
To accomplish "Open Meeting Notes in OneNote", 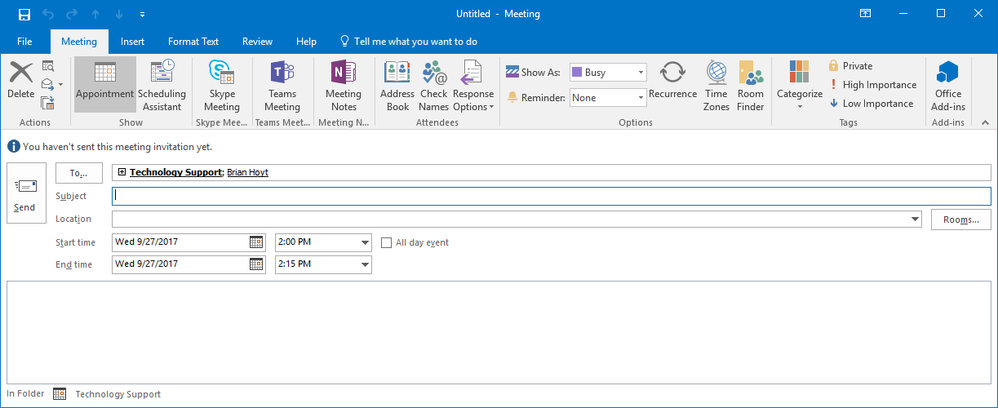I will pos(343,85).
